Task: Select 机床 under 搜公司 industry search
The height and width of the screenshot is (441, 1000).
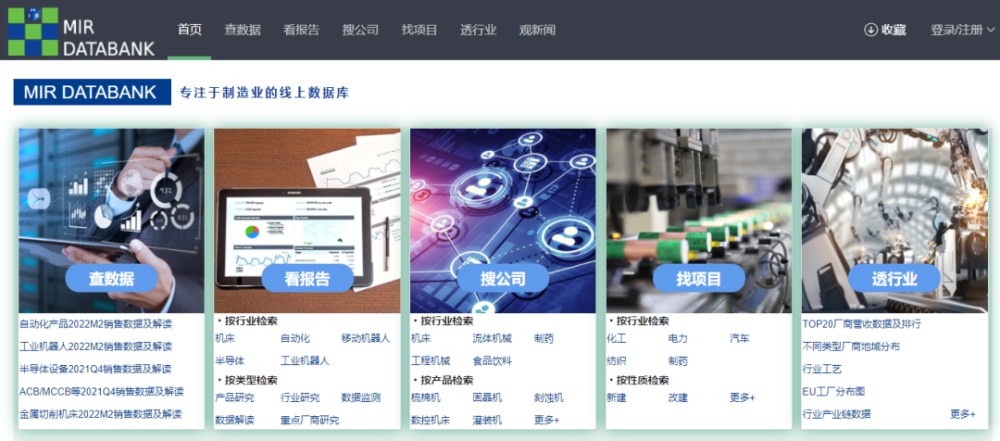Action: (x=421, y=338)
